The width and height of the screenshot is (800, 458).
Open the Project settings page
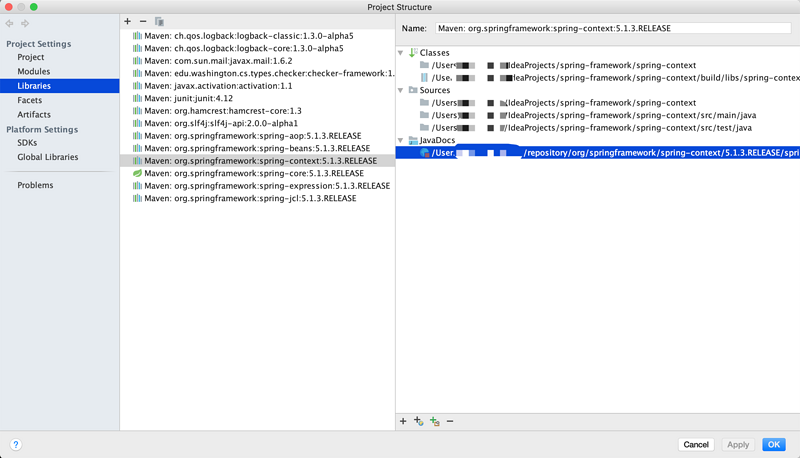point(31,57)
